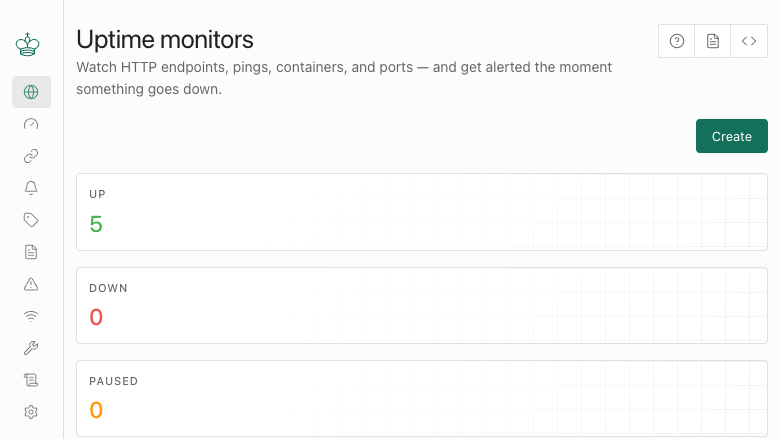The image size is (780, 439).
Task: Select the DOWN monitors count card
Action: click(x=422, y=305)
